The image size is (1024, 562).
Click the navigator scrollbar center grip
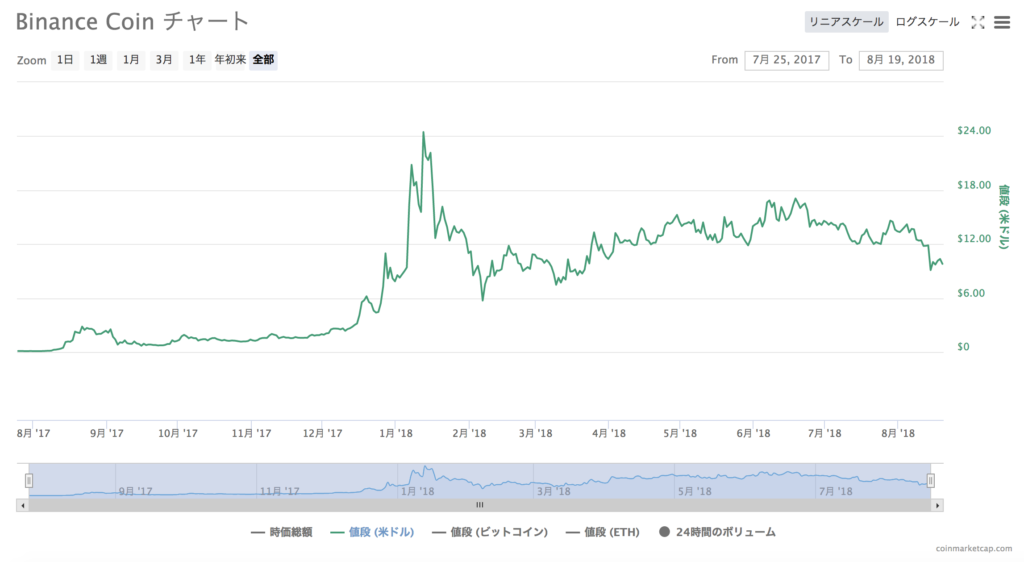click(x=480, y=505)
